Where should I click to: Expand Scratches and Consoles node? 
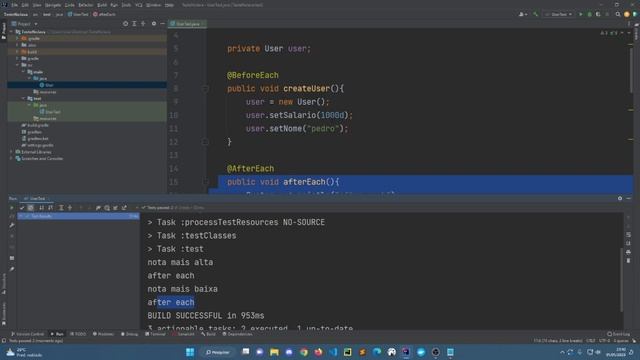pyautogui.click(x=12, y=158)
